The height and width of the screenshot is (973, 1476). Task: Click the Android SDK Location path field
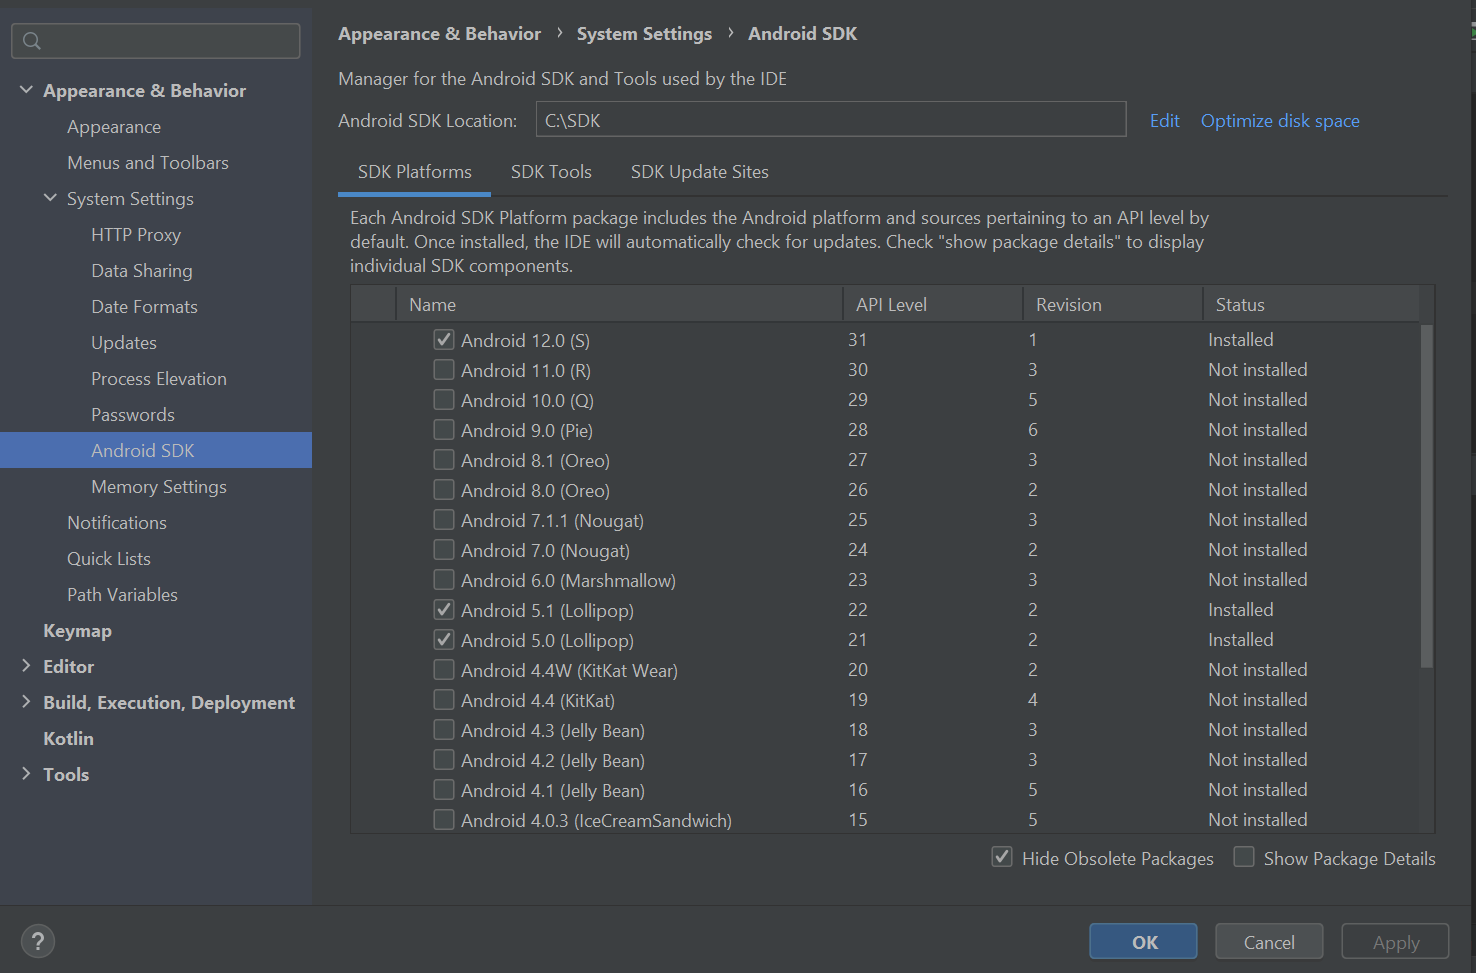(x=831, y=119)
